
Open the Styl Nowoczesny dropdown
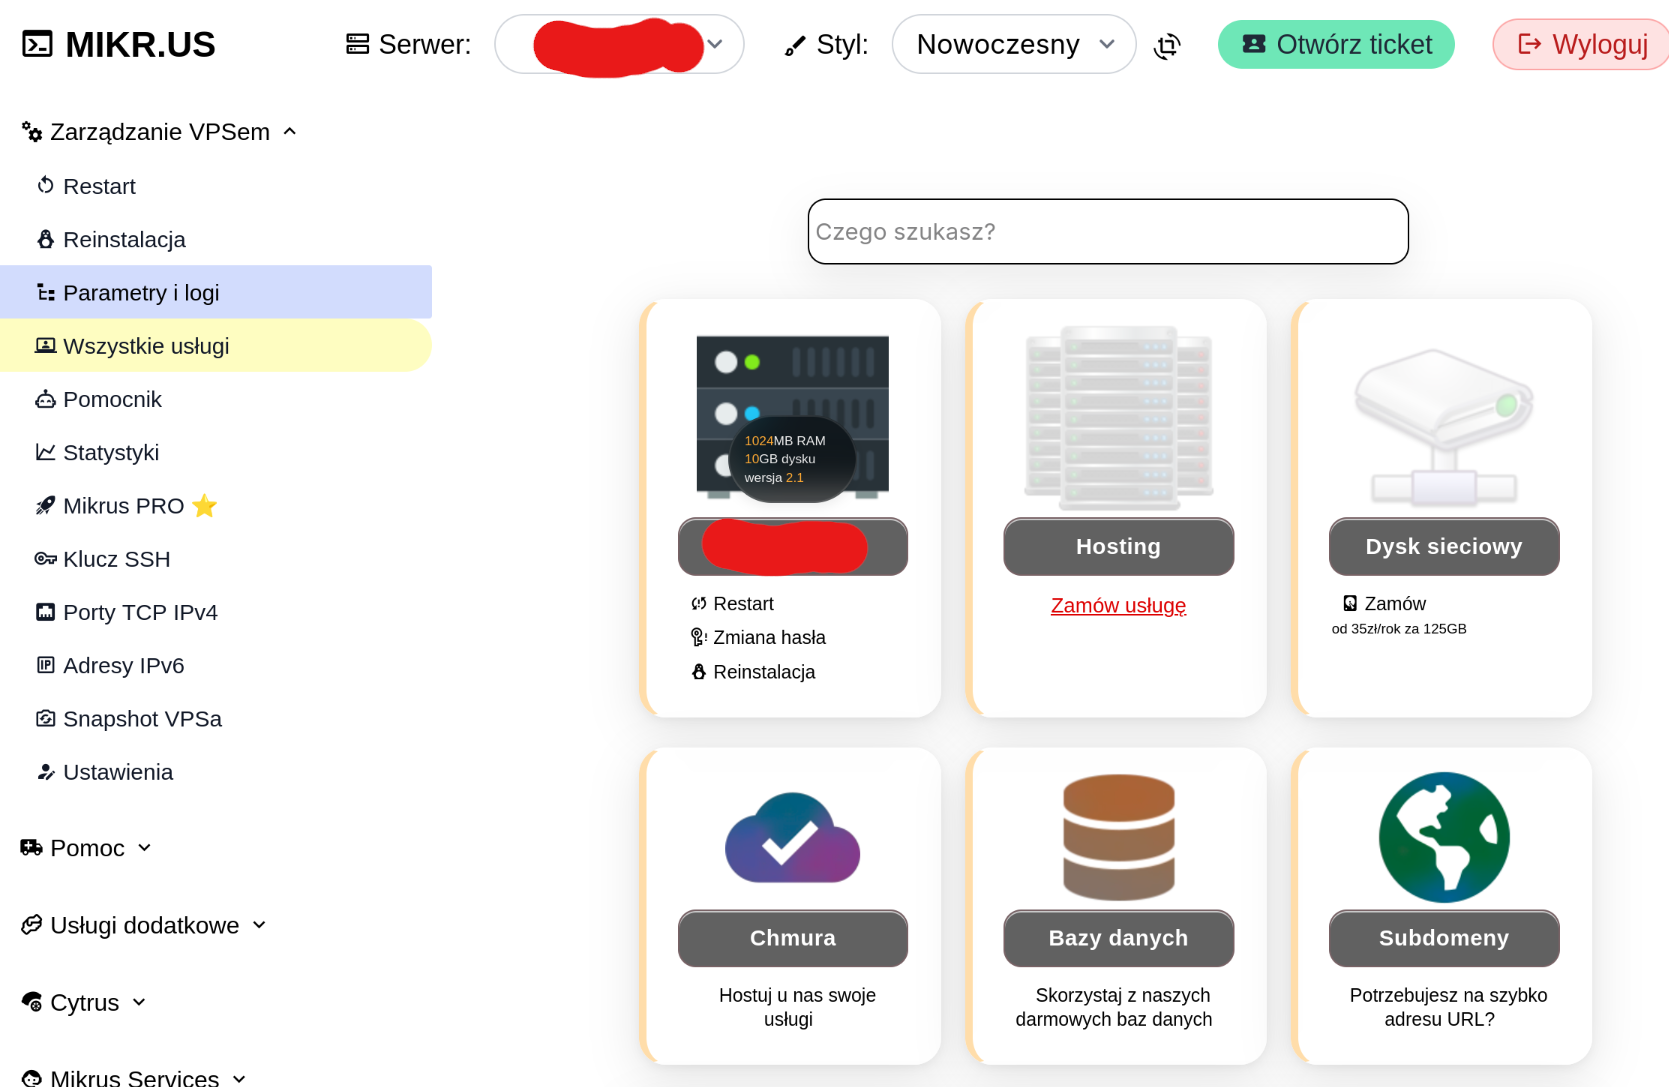pyautogui.click(x=1013, y=44)
